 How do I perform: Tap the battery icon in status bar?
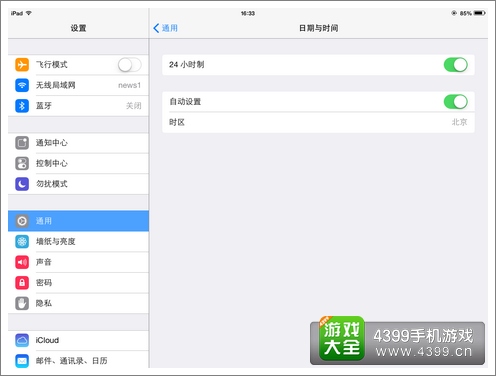pyautogui.click(x=479, y=13)
